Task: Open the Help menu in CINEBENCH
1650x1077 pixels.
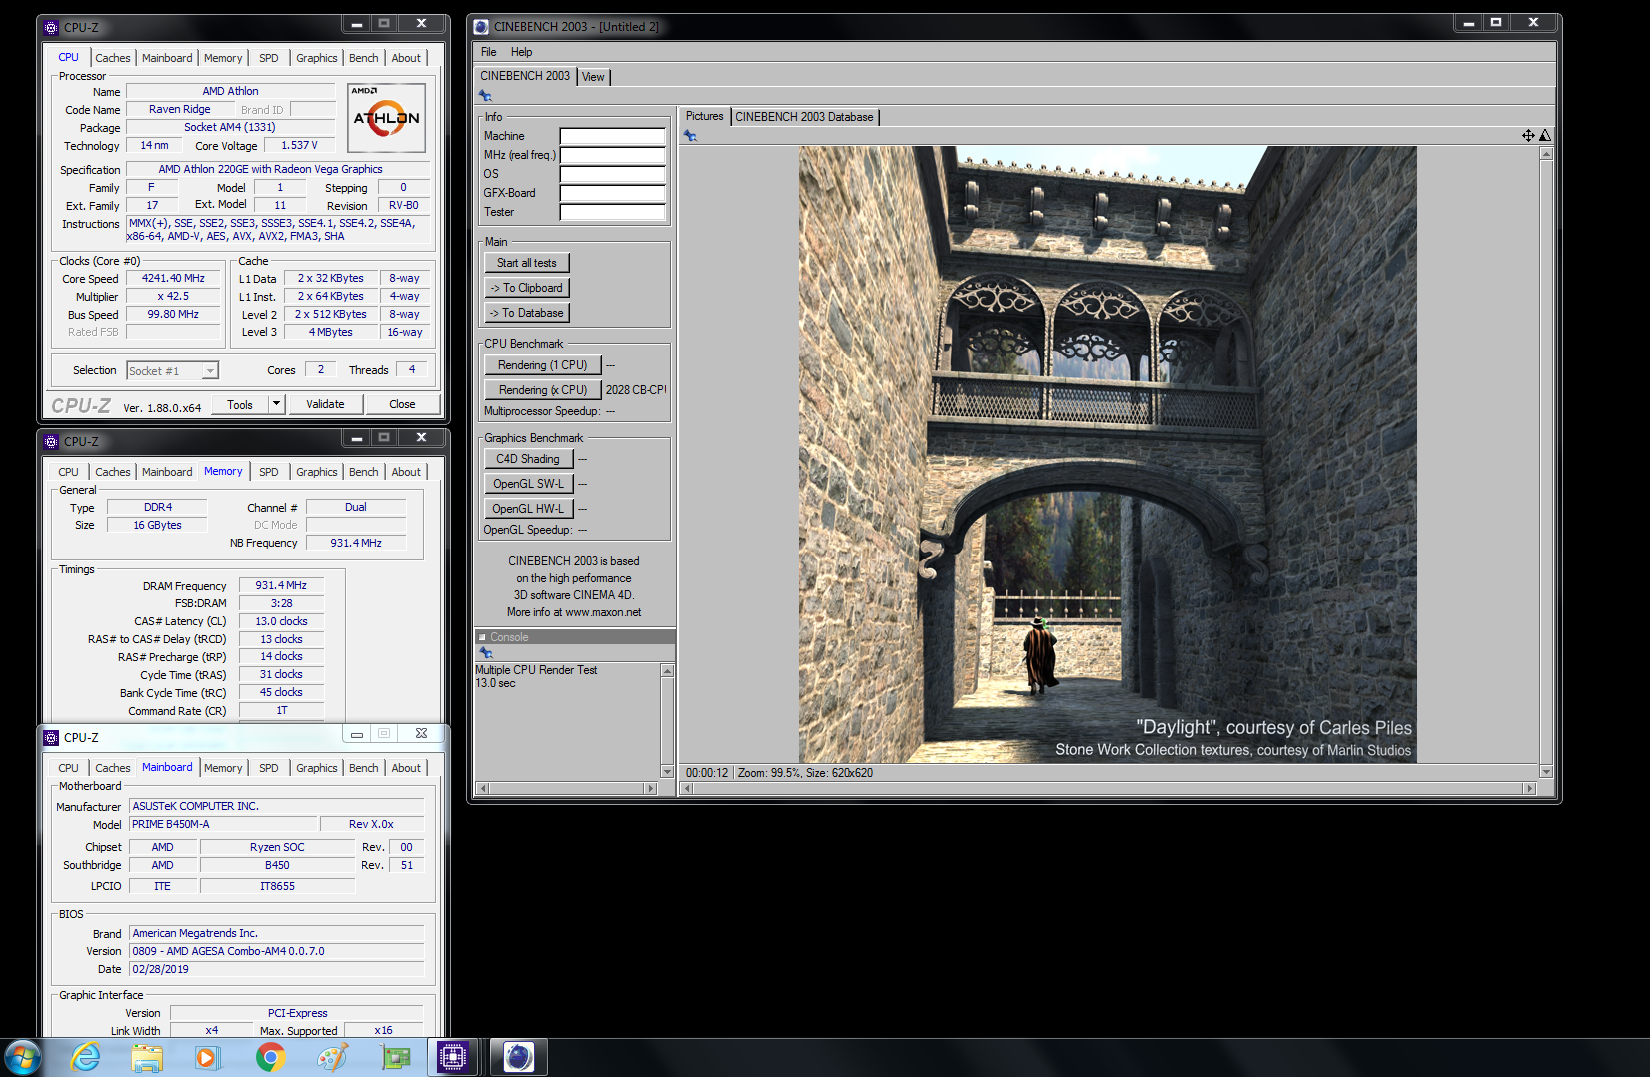Action: click(x=521, y=52)
